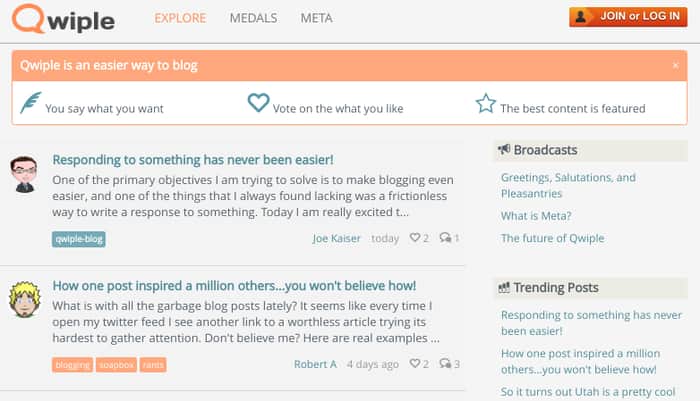Click the comments icon on Joe Kaiser's post
700x401 pixels.
[x=445, y=238]
